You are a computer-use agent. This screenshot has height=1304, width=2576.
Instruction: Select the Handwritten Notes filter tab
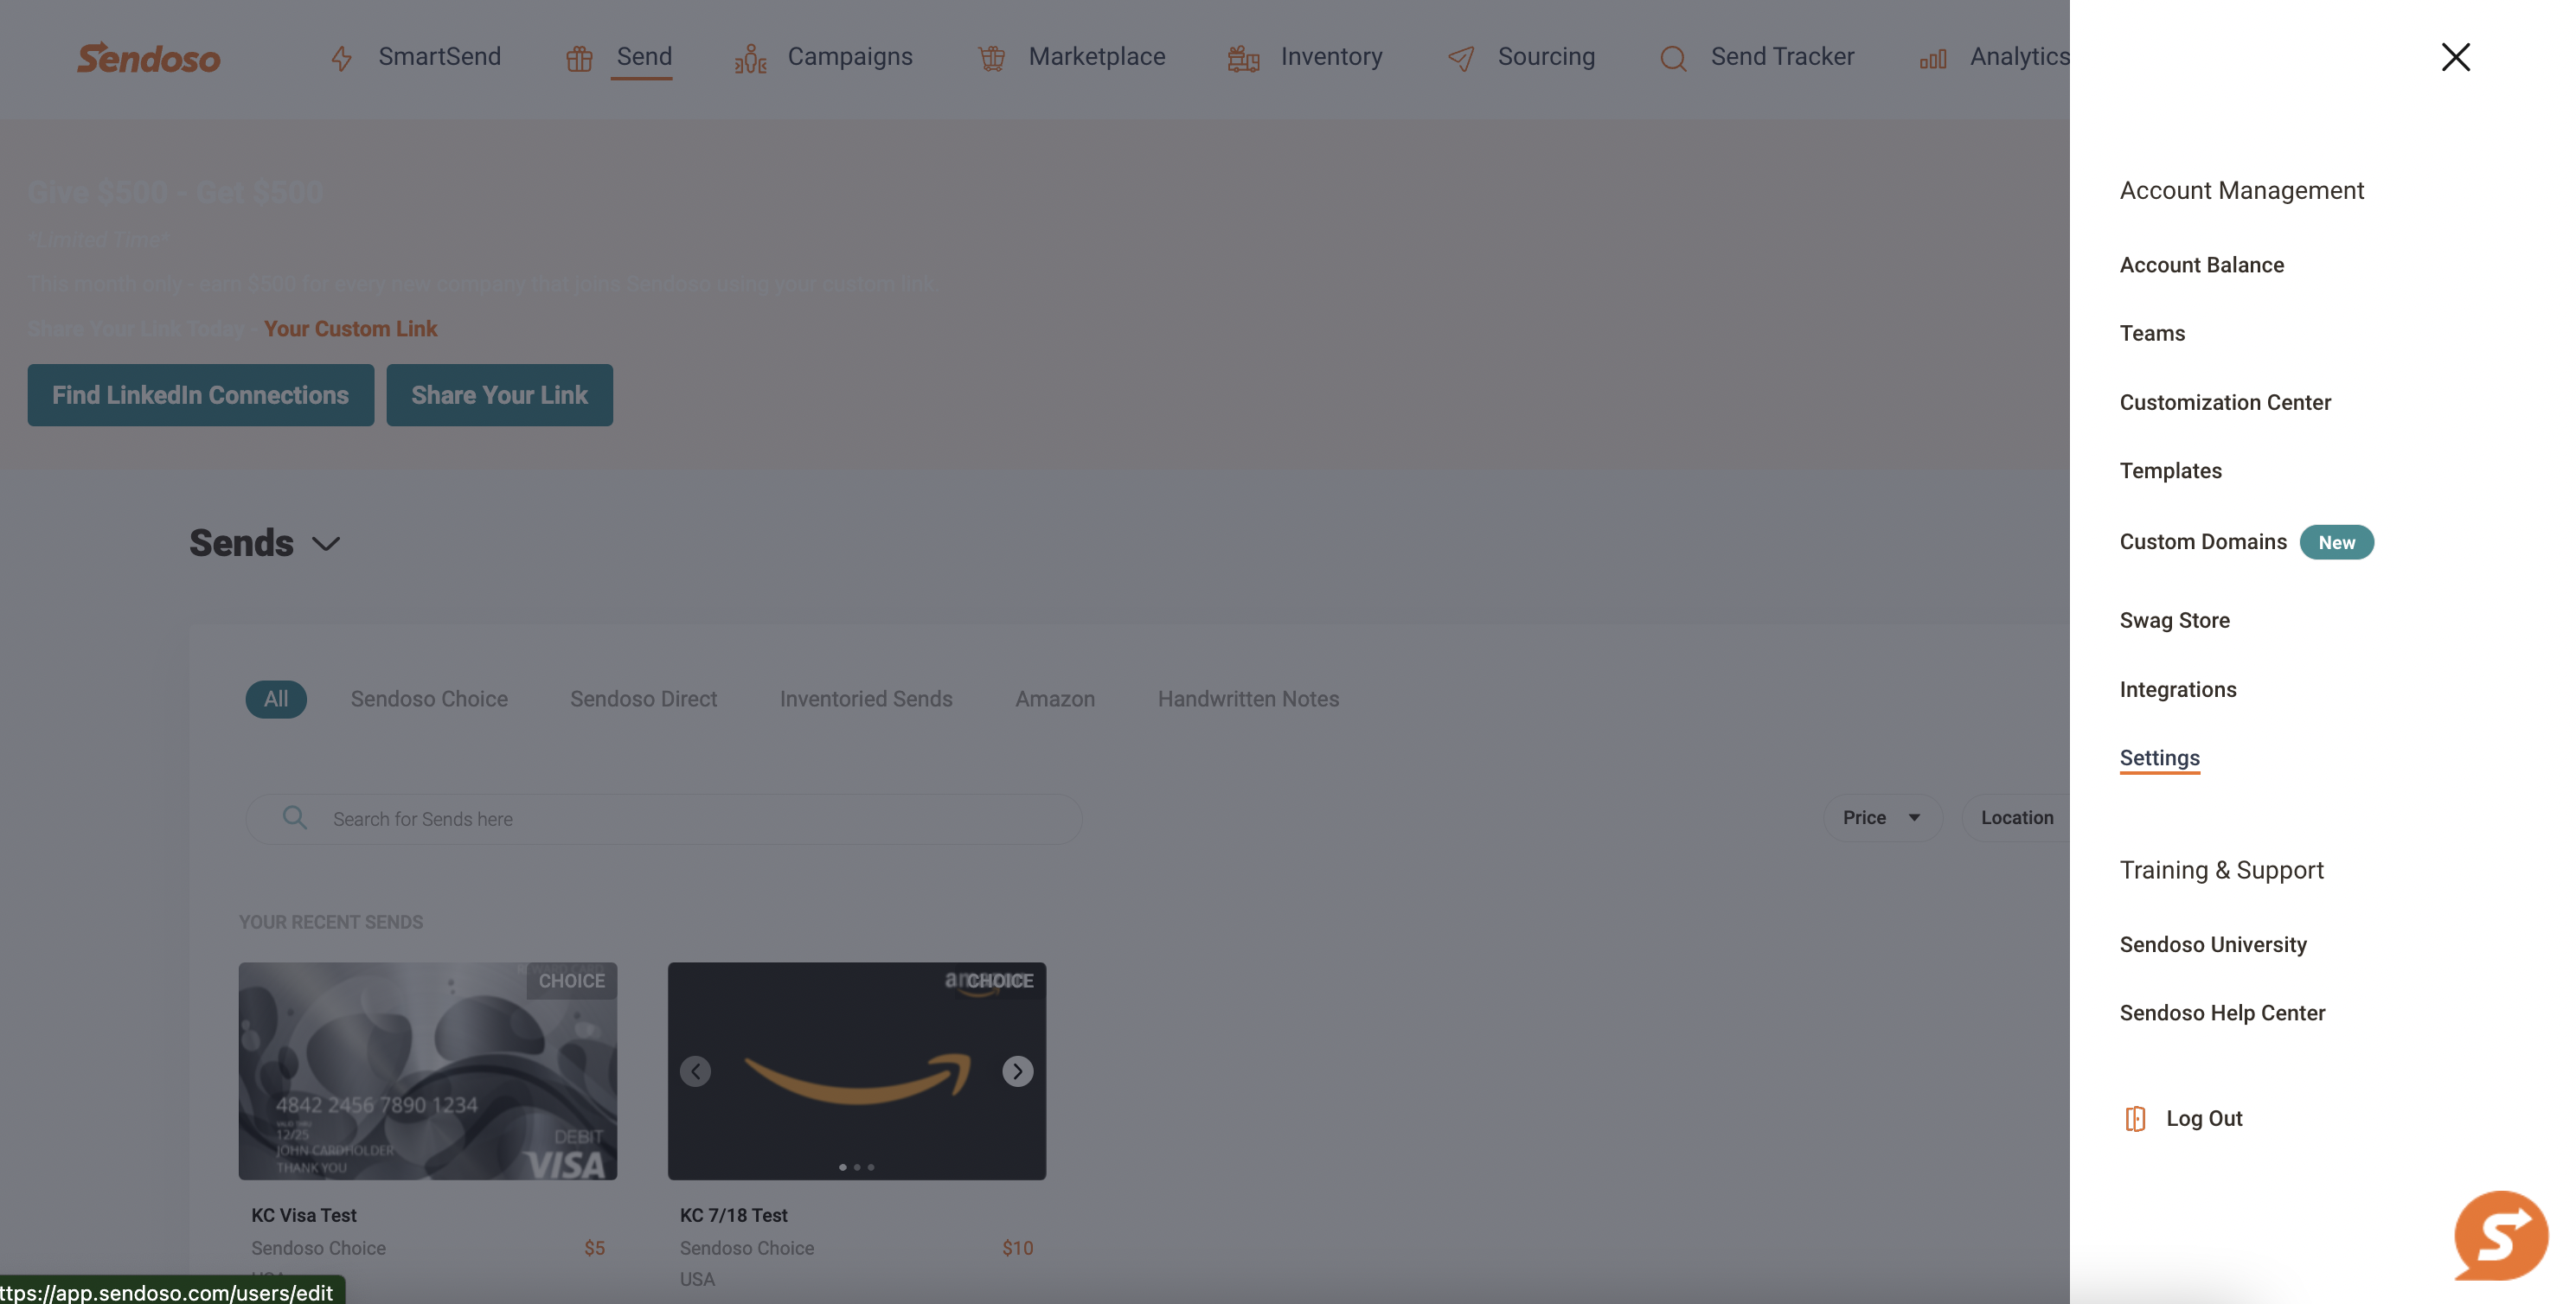coord(1248,699)
